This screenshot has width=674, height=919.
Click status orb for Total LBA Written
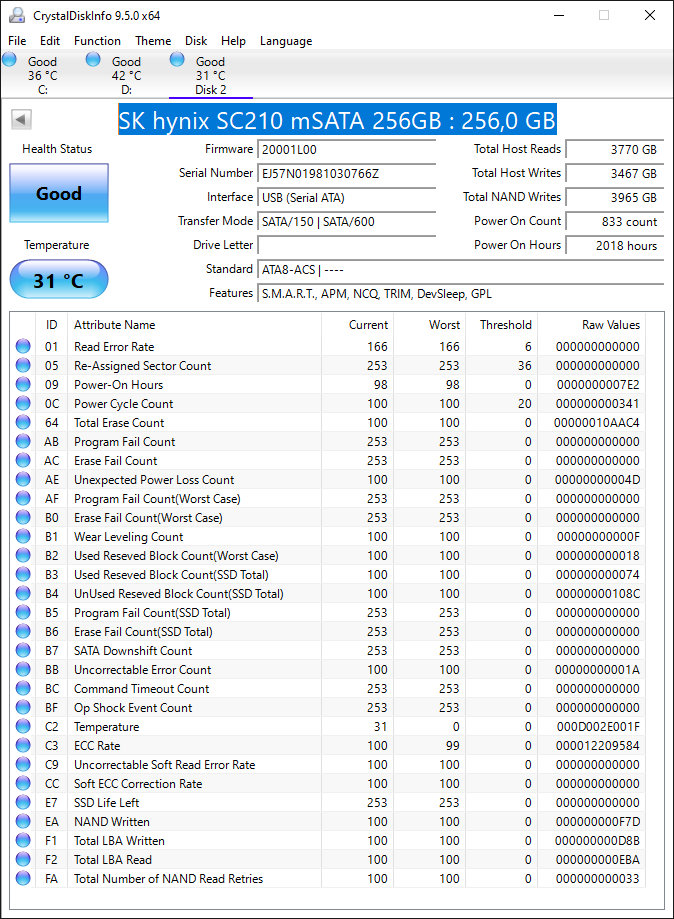[x=23, y=840]
